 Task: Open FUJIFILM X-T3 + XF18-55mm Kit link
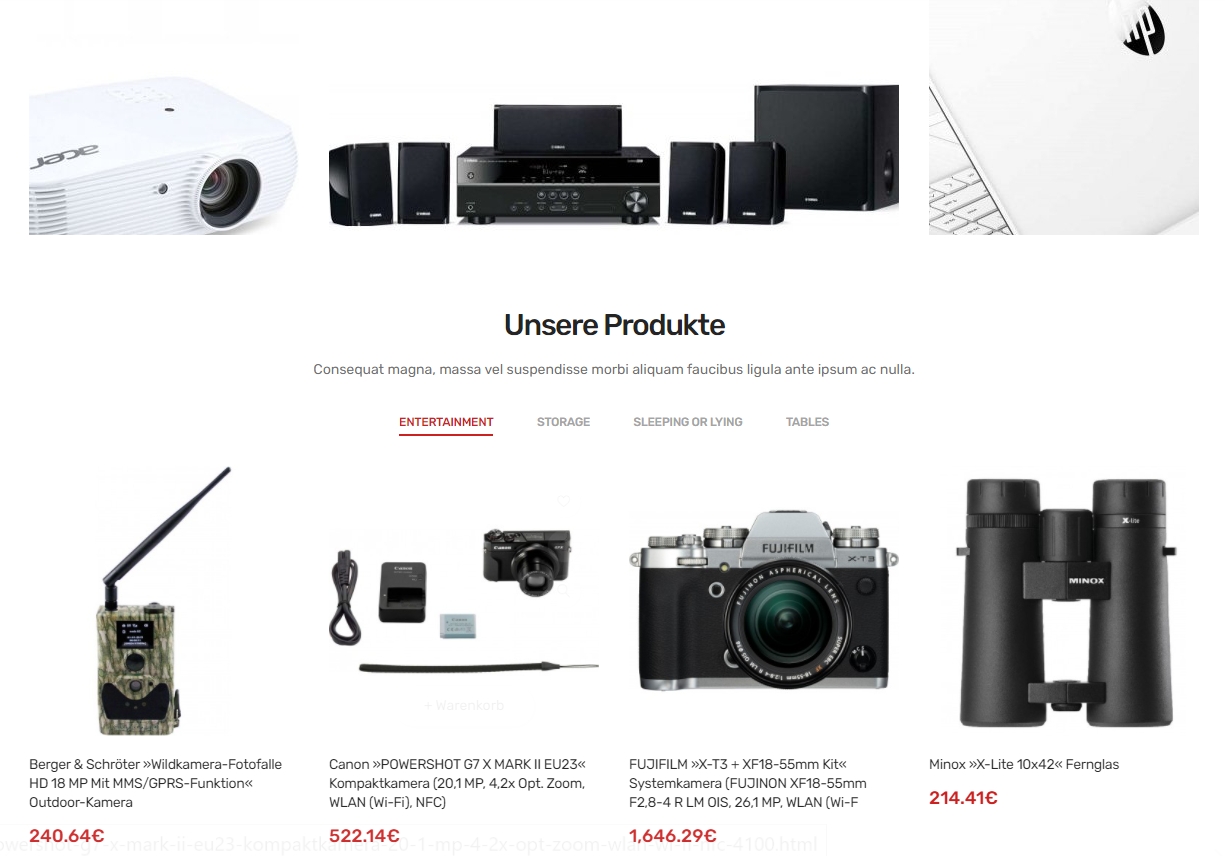(x=748, y=783)
